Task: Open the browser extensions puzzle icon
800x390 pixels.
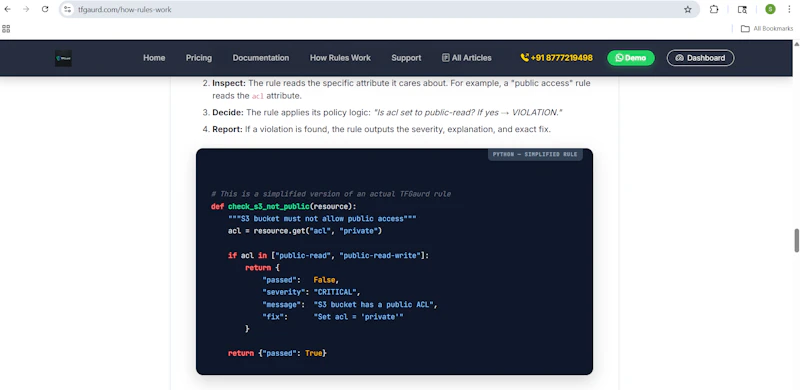Action: 714,9
